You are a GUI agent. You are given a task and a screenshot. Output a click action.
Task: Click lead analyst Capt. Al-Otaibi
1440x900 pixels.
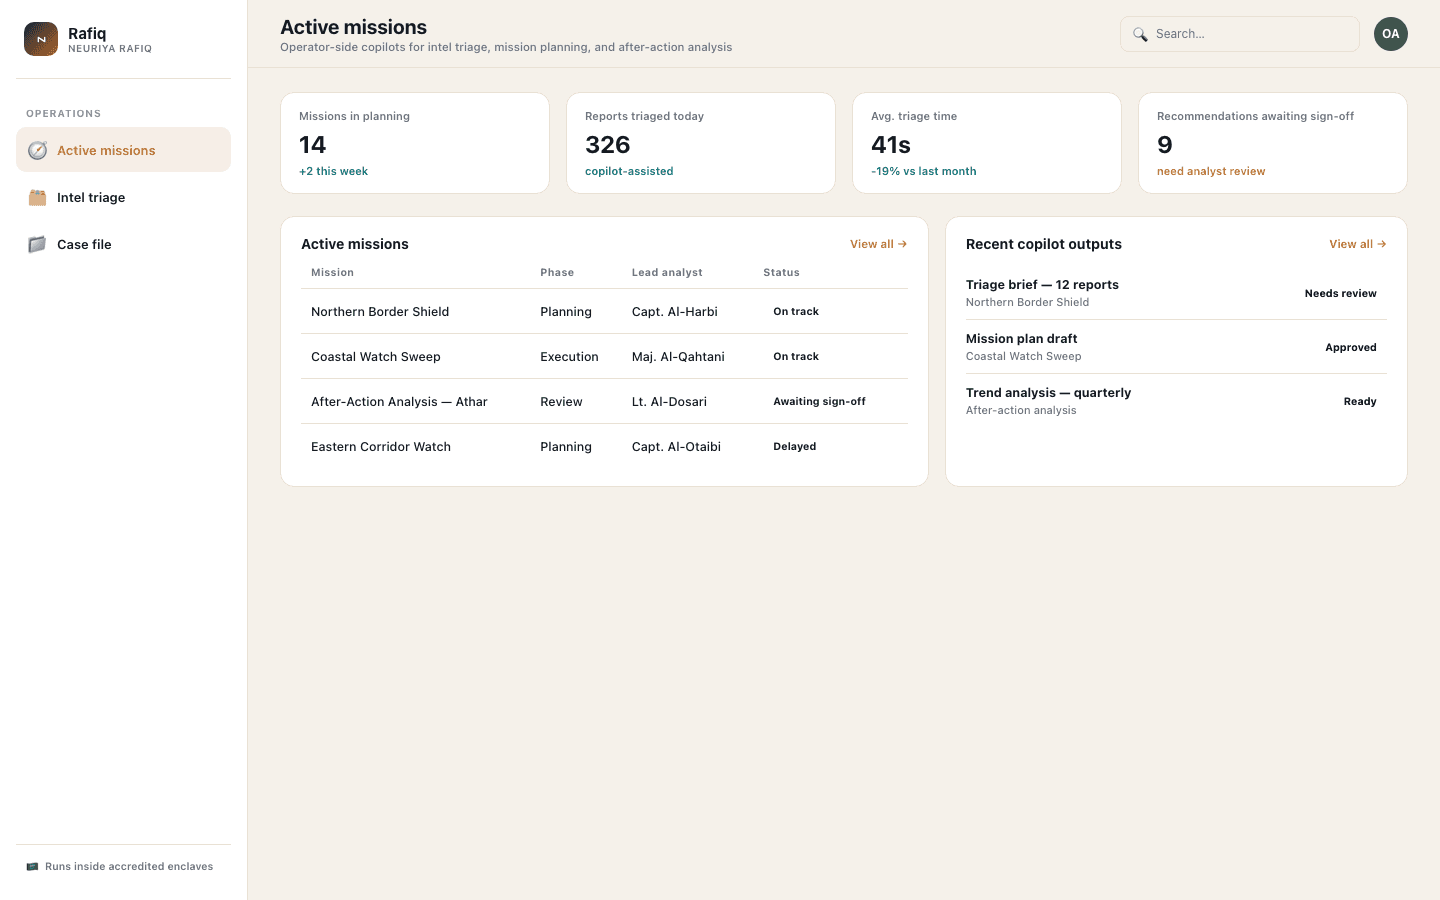[676, 446]
